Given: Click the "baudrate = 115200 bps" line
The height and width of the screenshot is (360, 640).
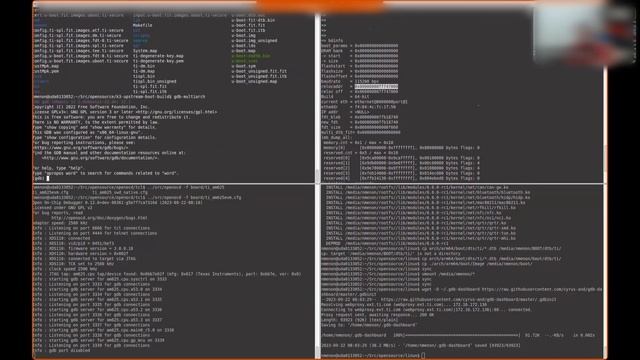Looking at the screenshot, I should pos(349,81).
